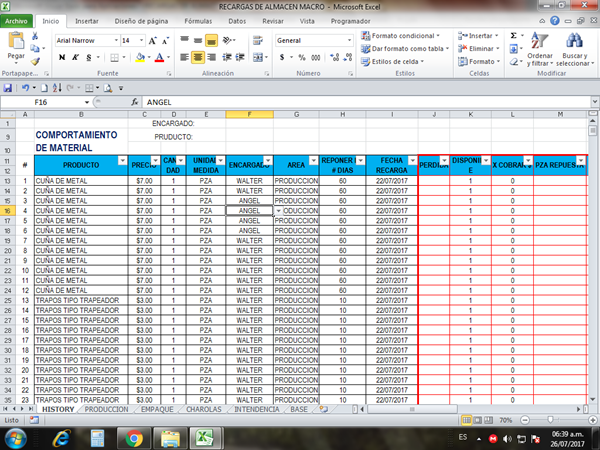Image resolution: width=600 pixels, height=450 pixels.
Task: Expand the Arial Narrow font name dropdown
Action: [113, 40]
